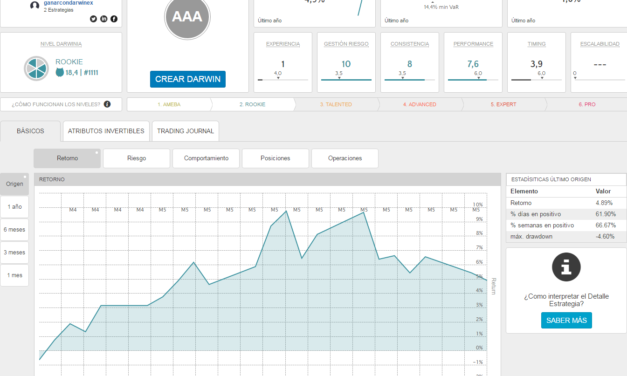This screenshot has height=376, width=627.
Task: Select the Riesgo sub-tab
Action: pyautogui.click(x=137, y=158)
